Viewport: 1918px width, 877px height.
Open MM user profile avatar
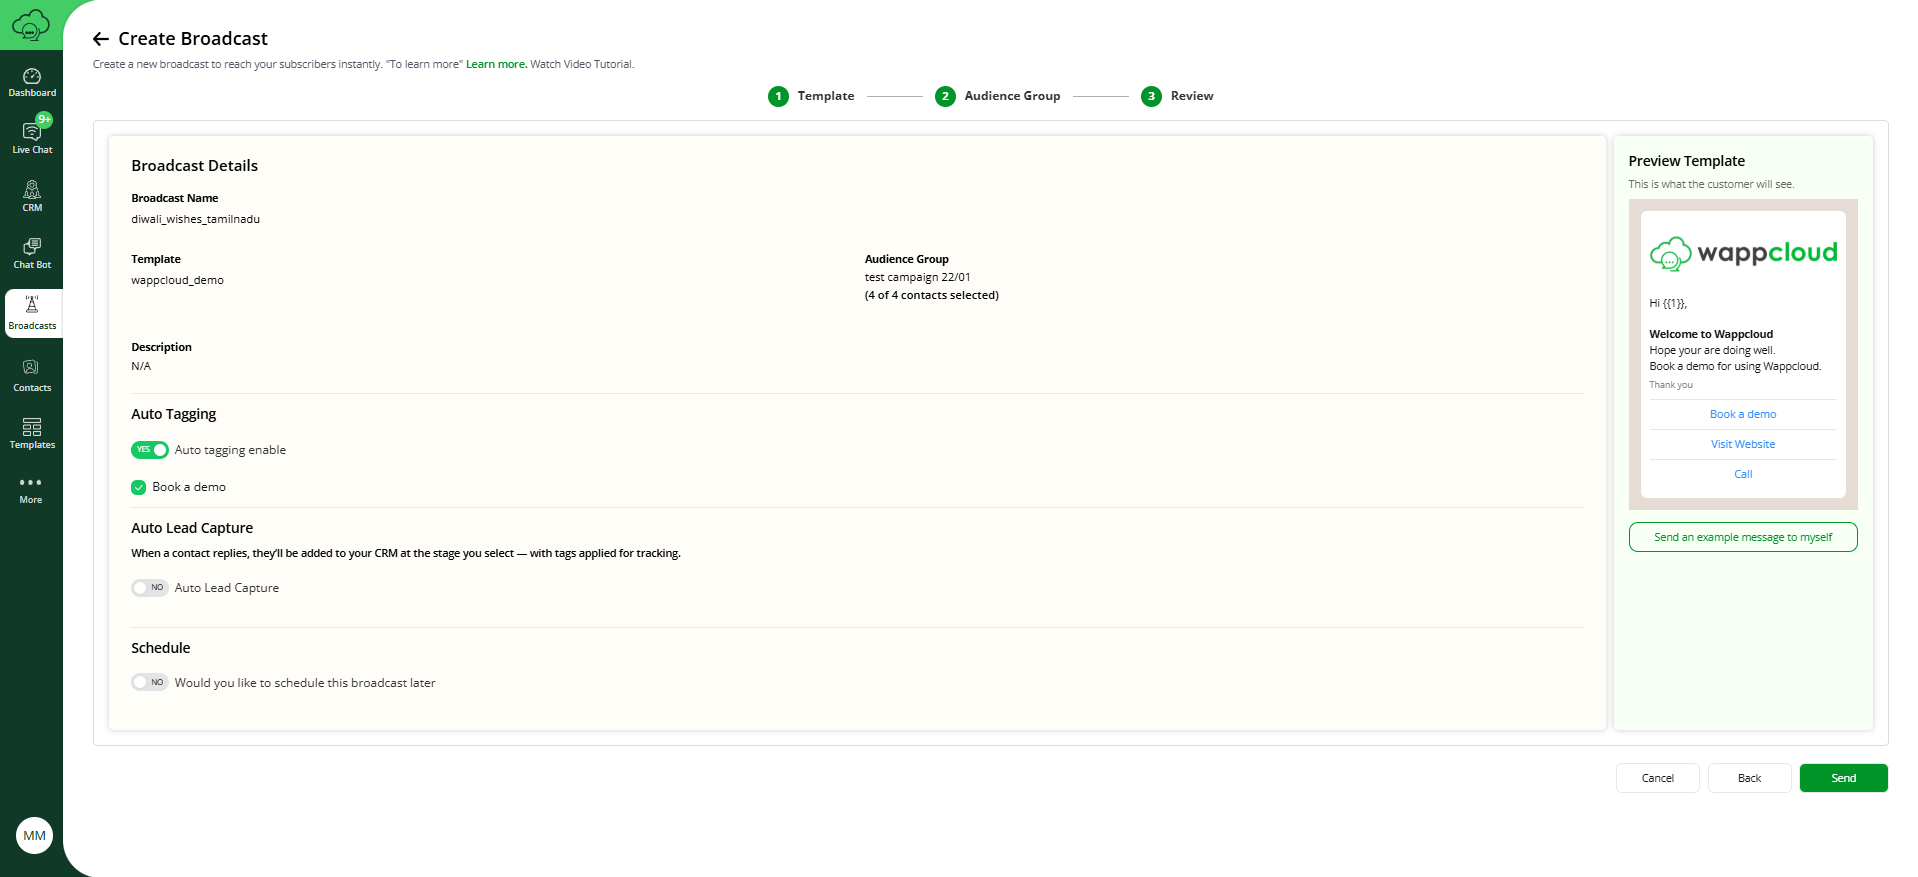[34, 835]
